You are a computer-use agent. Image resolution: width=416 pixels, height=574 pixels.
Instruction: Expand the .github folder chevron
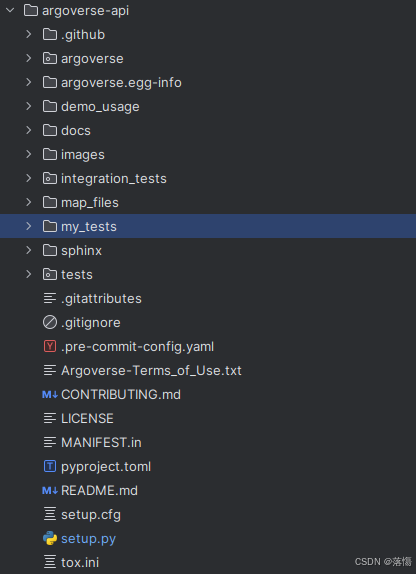click(x=29, y=34)
